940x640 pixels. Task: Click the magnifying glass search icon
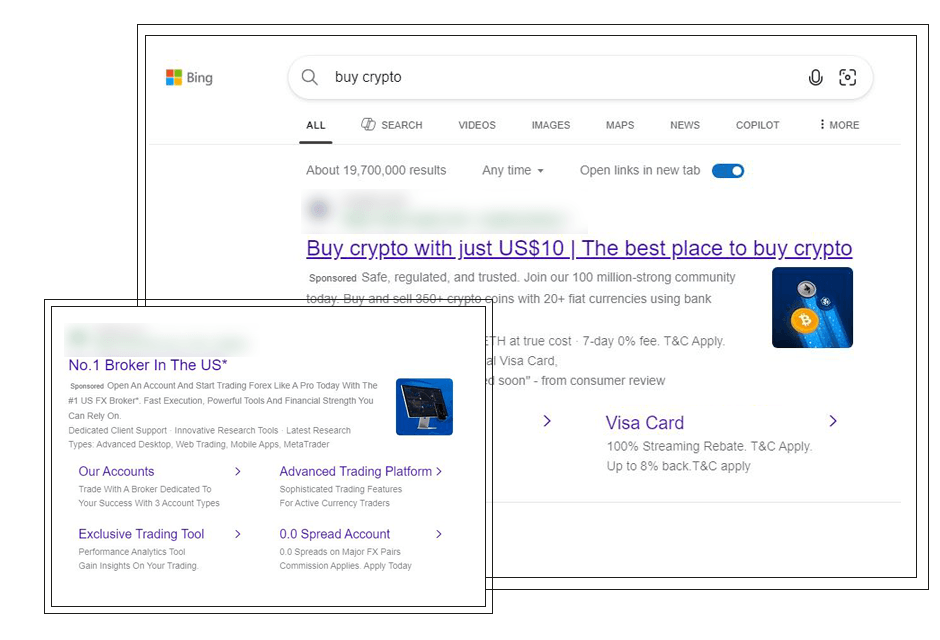[x=309, y=77]
